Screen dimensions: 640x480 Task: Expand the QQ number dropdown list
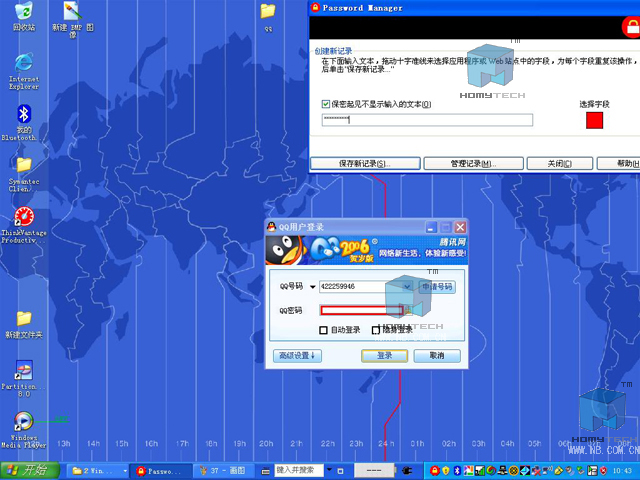(x=407, y=286)
